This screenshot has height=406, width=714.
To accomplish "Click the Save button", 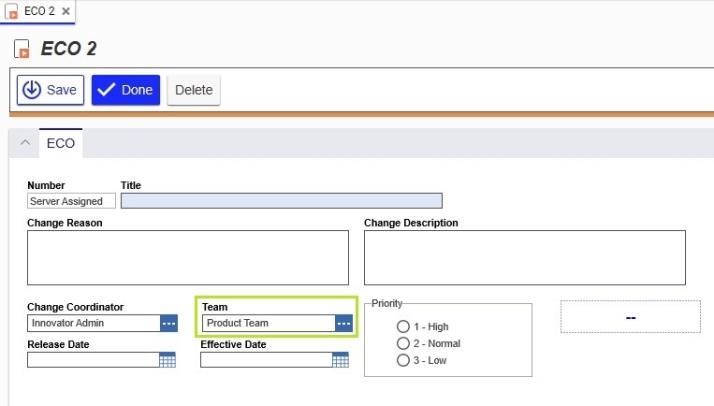I will (51, 90).
